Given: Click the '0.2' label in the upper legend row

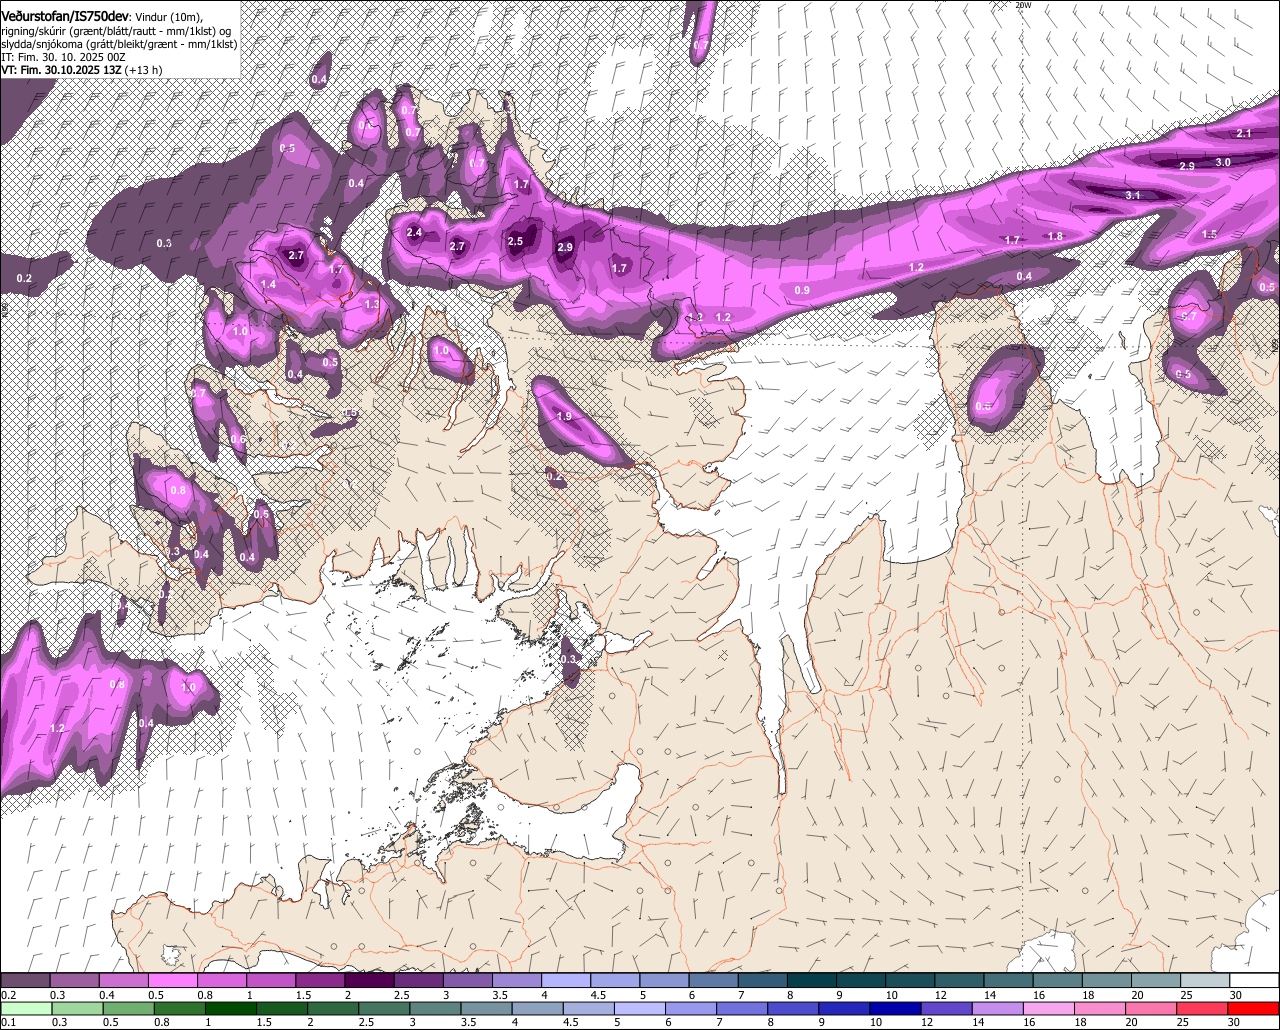Looking at the screenshot, I should [x=9, y=995].
